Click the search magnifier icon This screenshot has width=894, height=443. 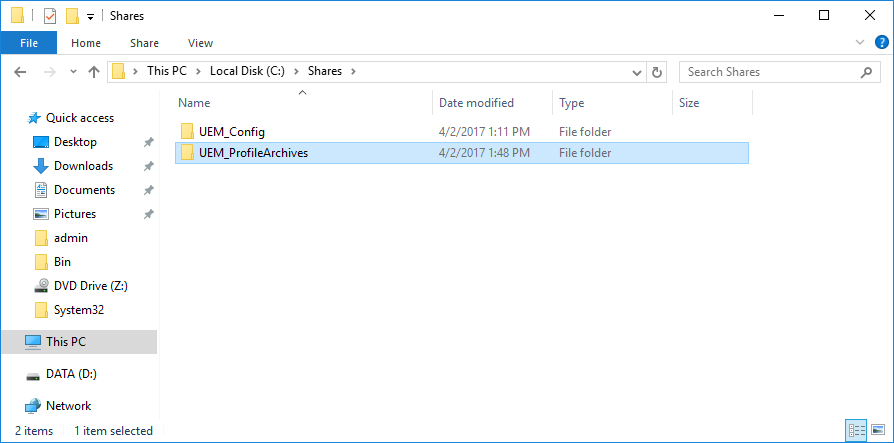pyautogui.click(x=867, y=72)
